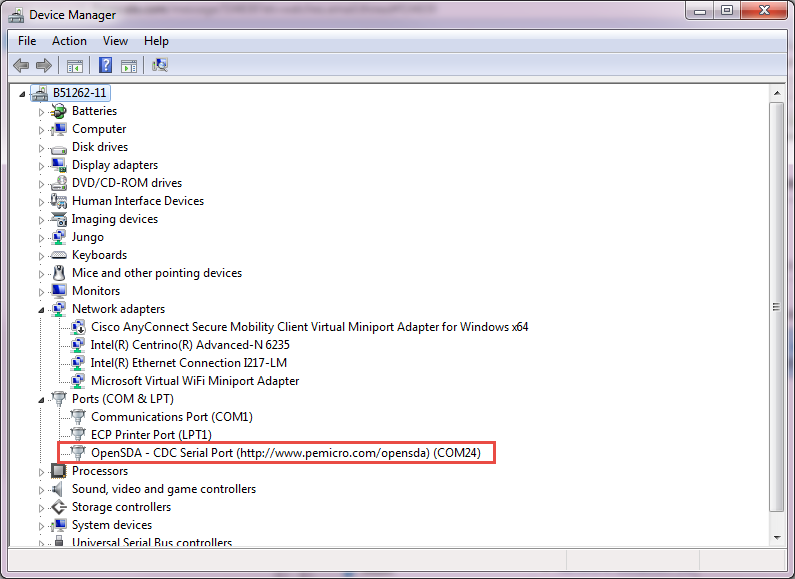Close the Device Manager window
795x579 pixels.
764,11
